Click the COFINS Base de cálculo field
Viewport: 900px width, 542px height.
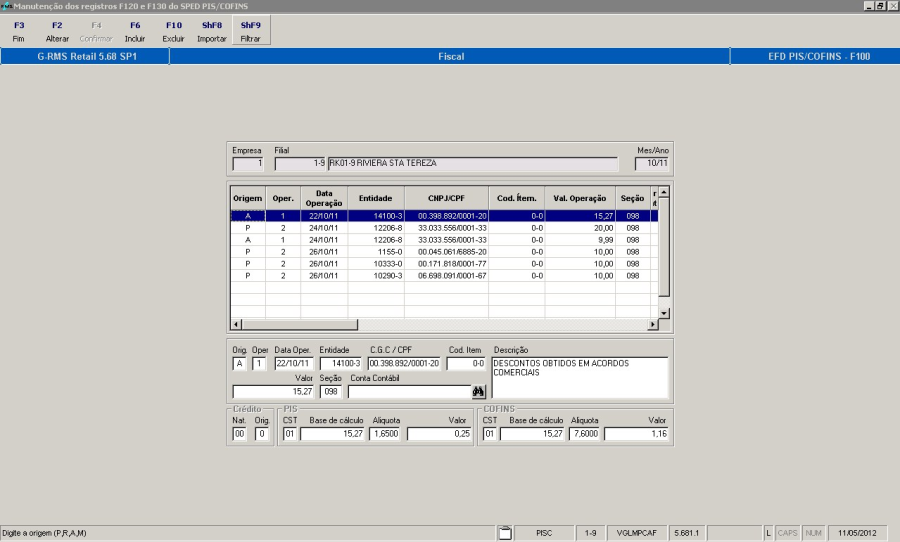tap(532, 434)
